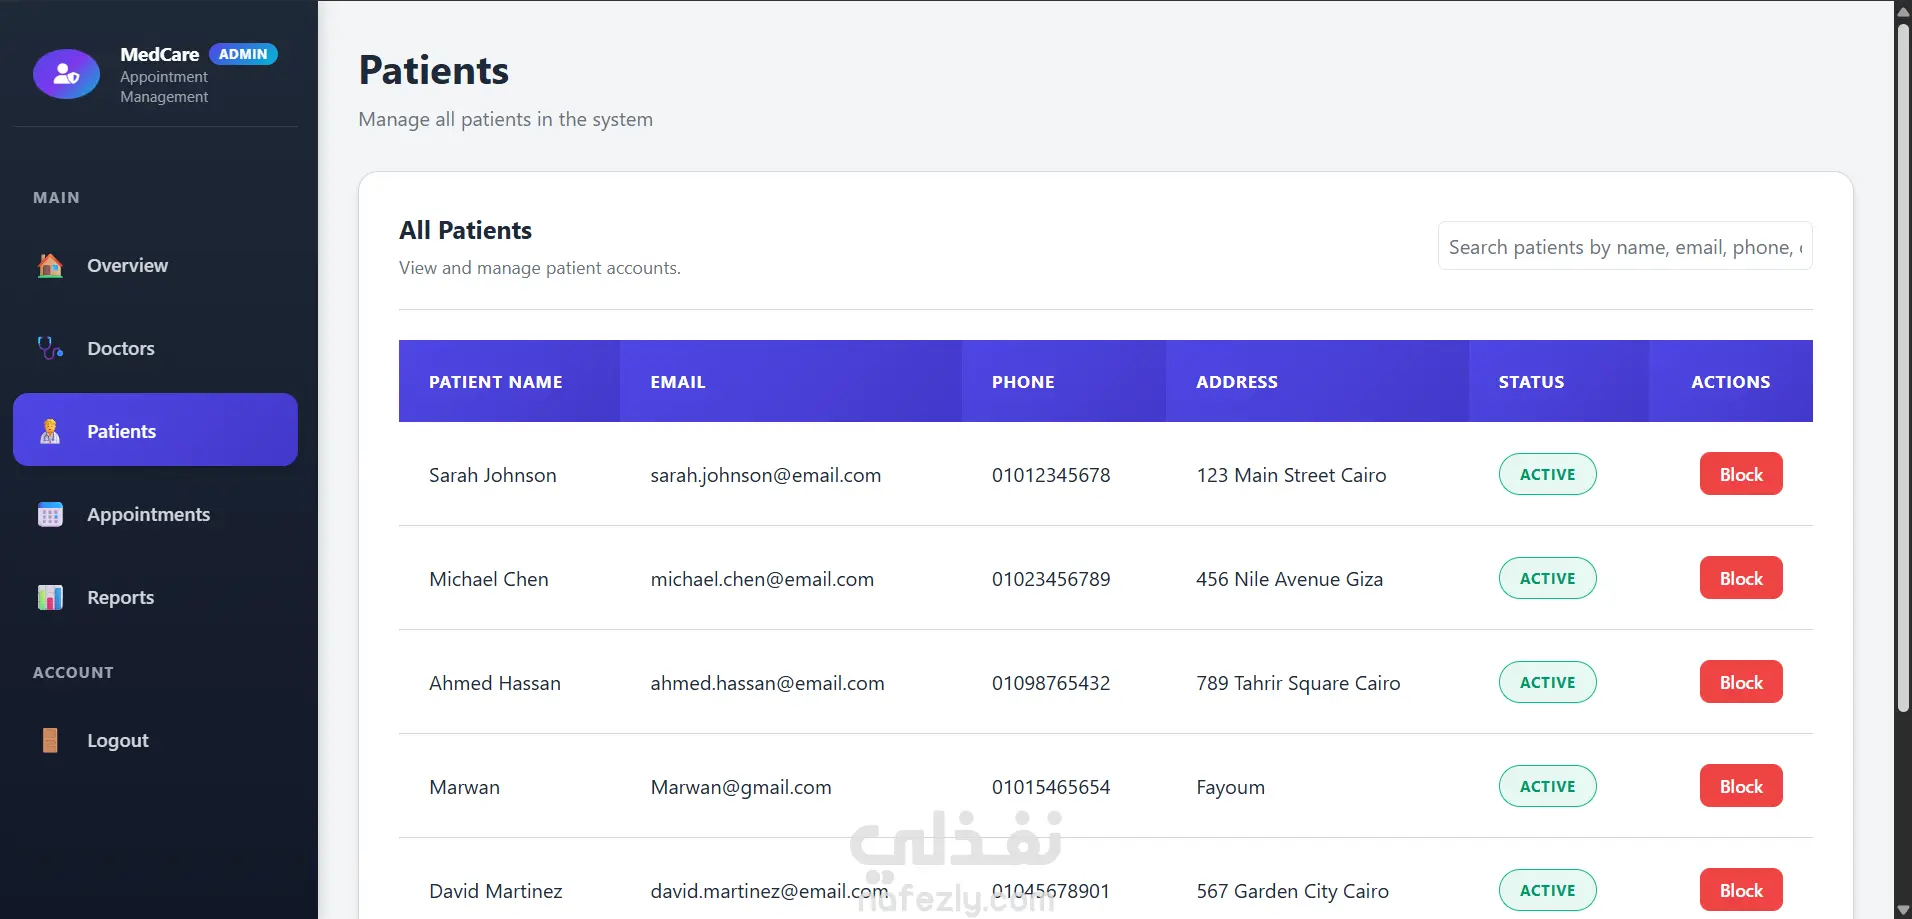Viewport: 1912px width, 919px height.
Task: Click the Patient Name column header
Action: point(496,382)
